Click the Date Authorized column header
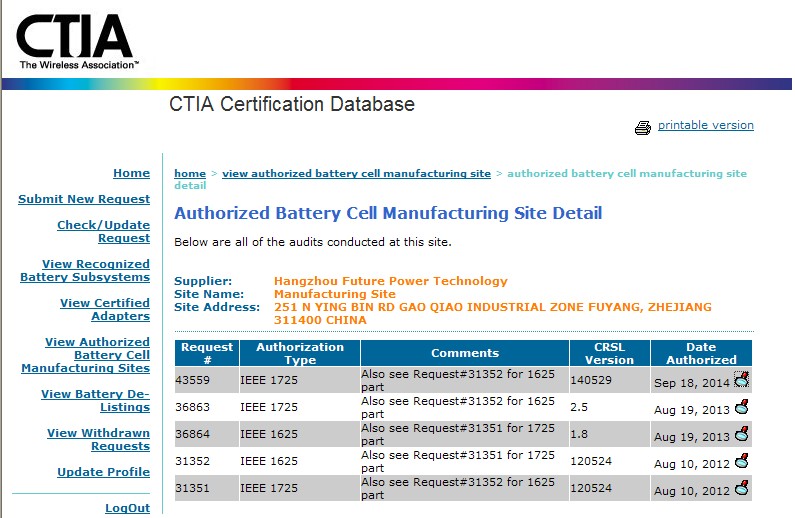The image size is (795, 518). coord(701,353)
